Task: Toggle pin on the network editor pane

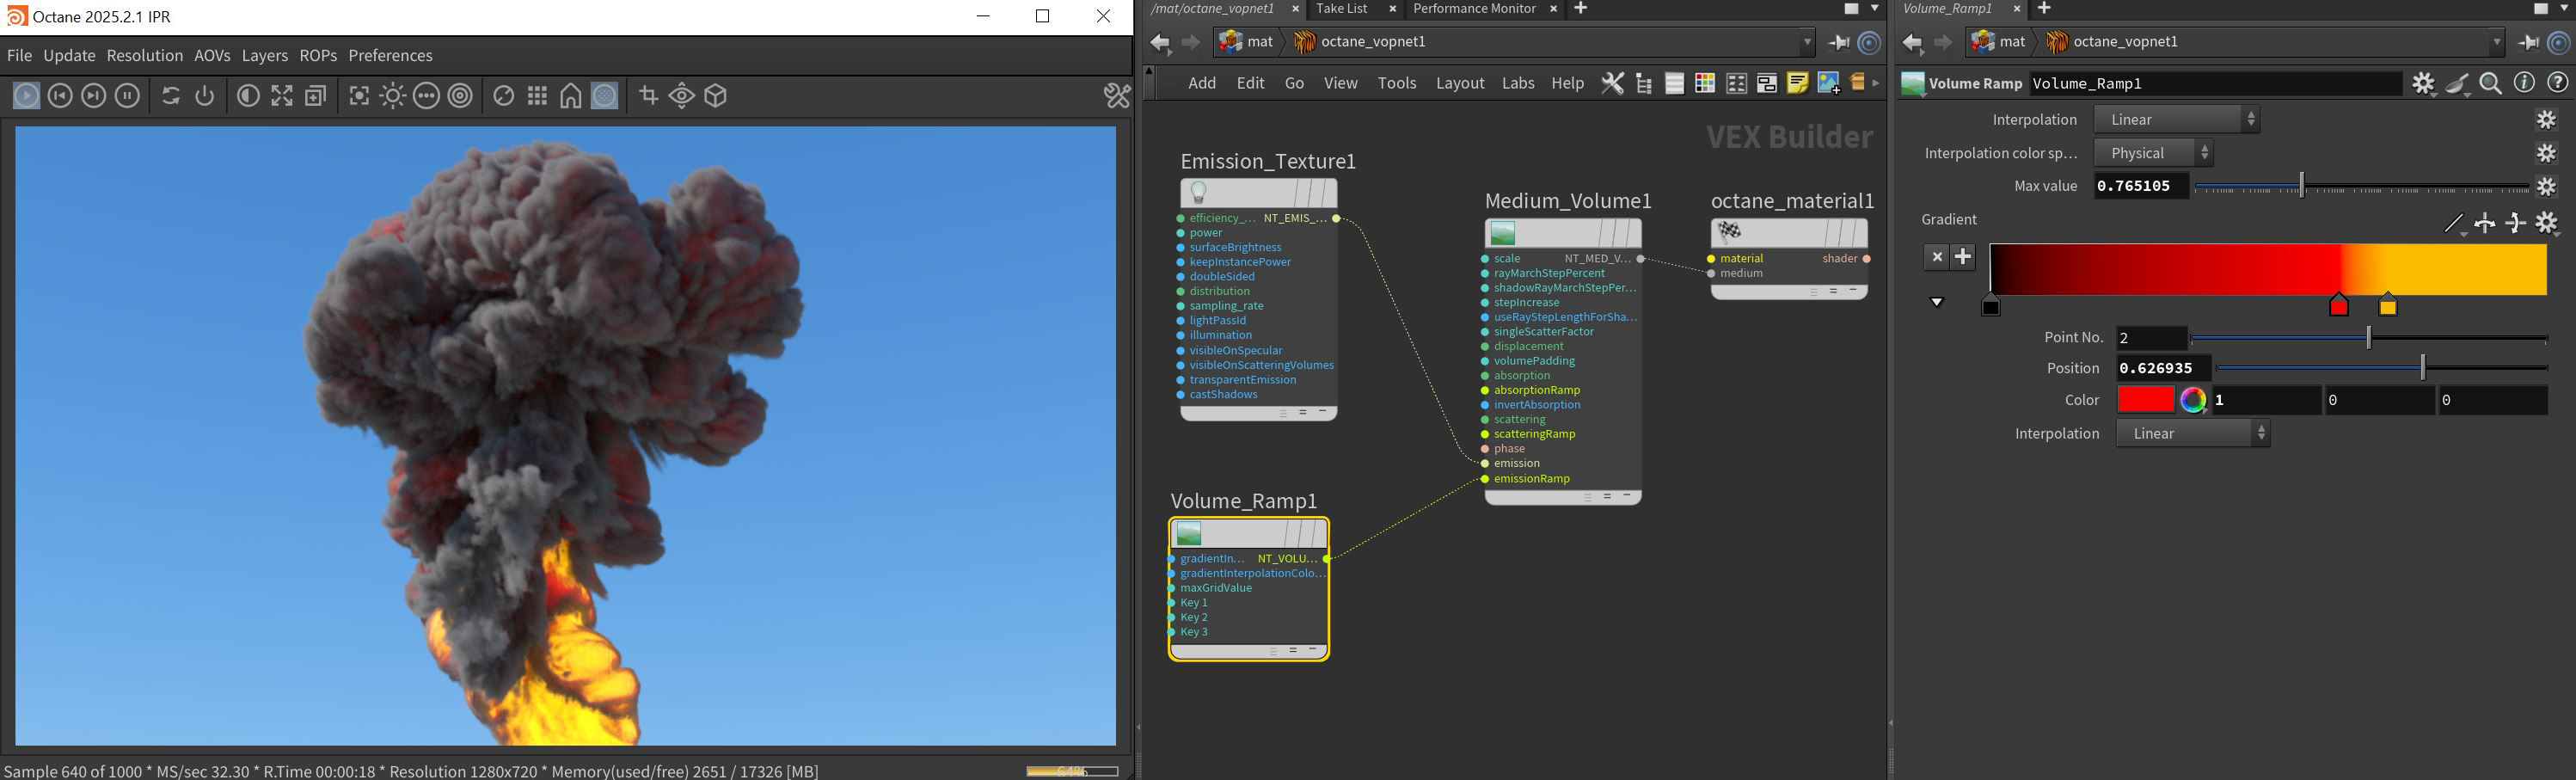Action: (1838, 42)
